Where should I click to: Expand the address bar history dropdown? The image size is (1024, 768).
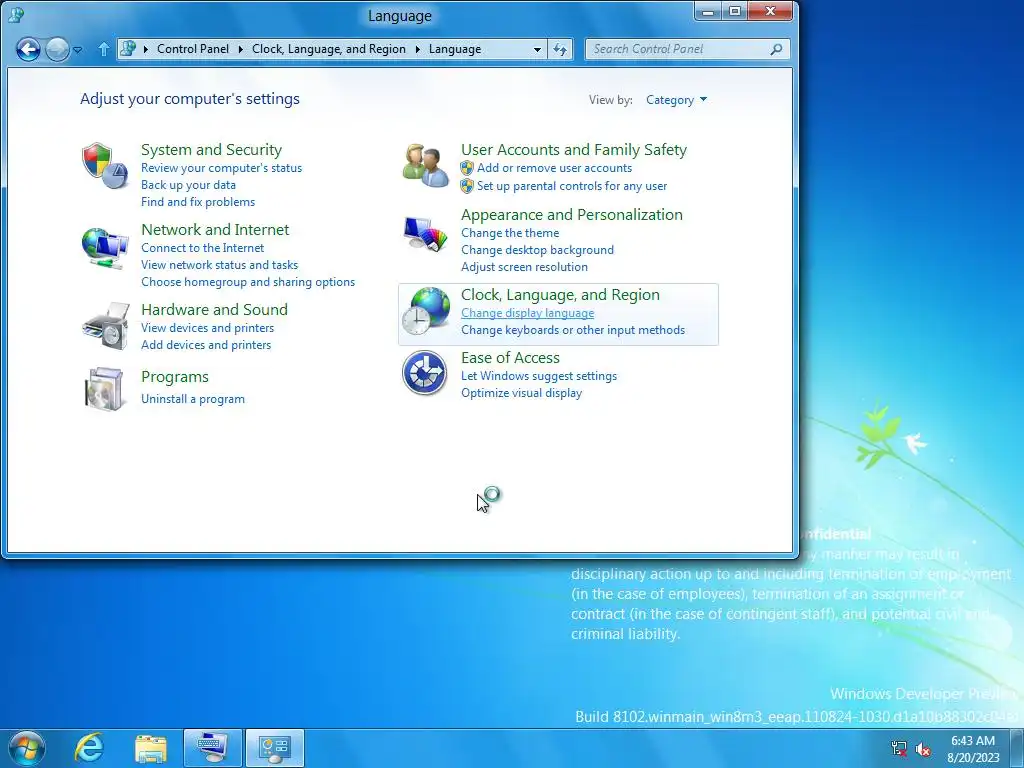point(537,49)
